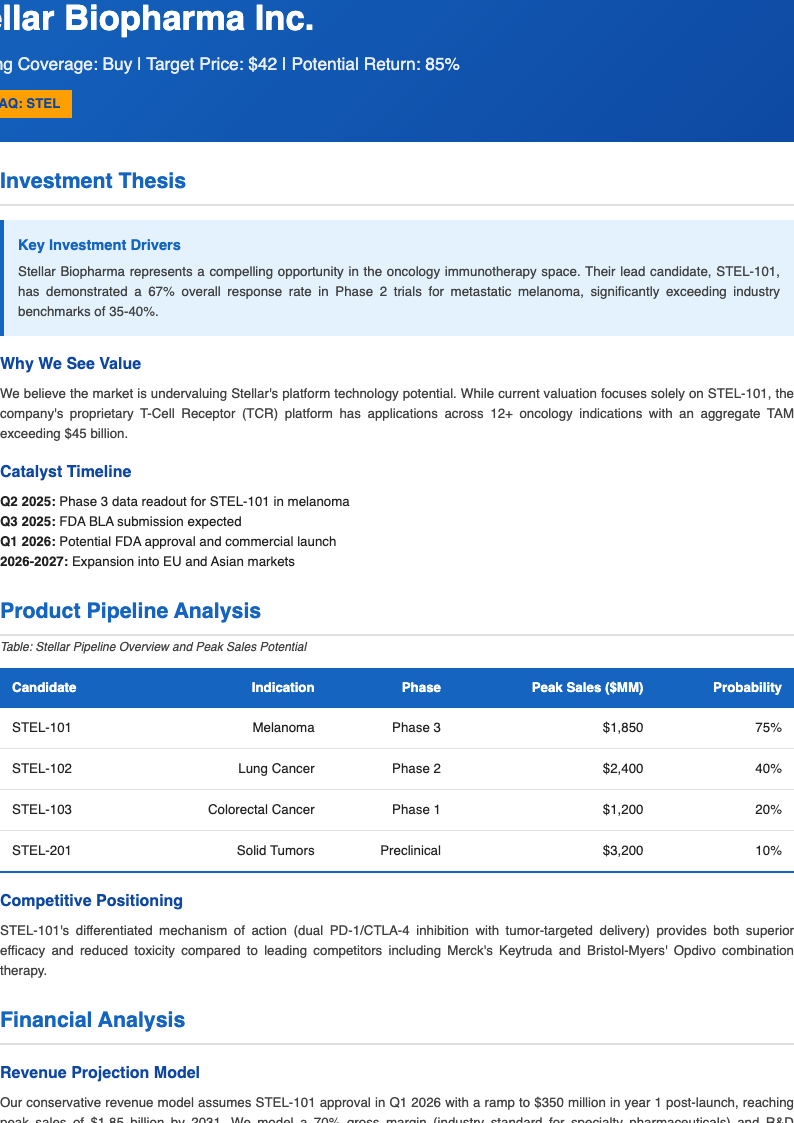This screenshot has height=1123, width=794.
Task: Click the $2,400 peak sales value
Action: pyautogui.click(x=622, y=768)
